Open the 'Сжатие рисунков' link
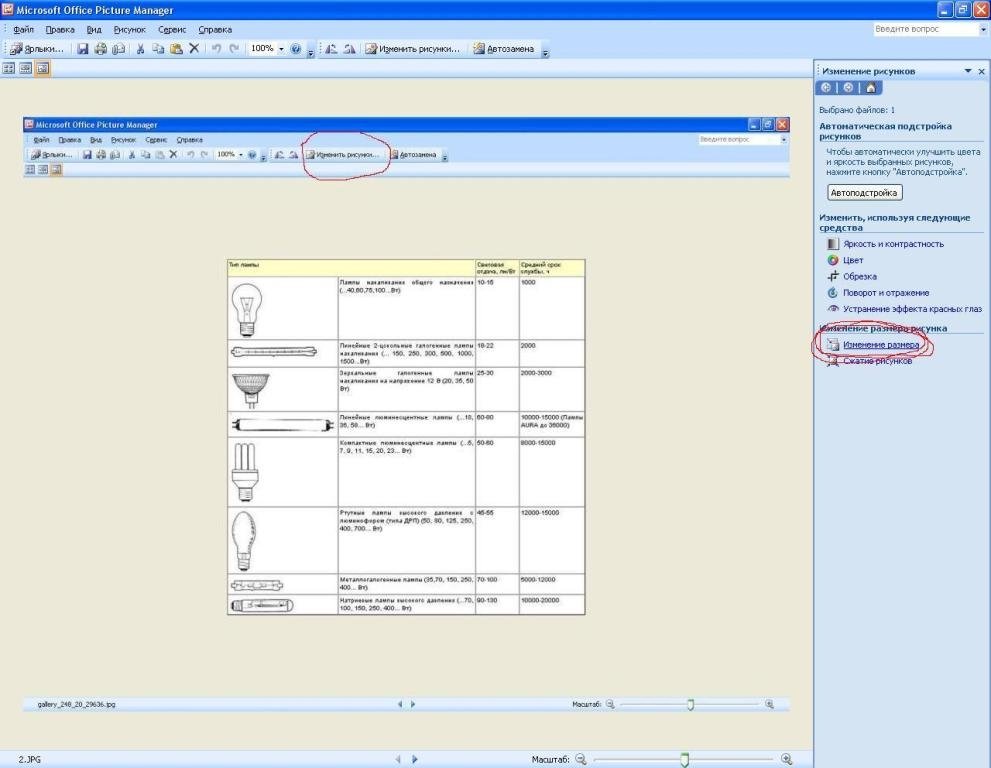Viewport: 991px width, 768px height. [x=877, y=361]
